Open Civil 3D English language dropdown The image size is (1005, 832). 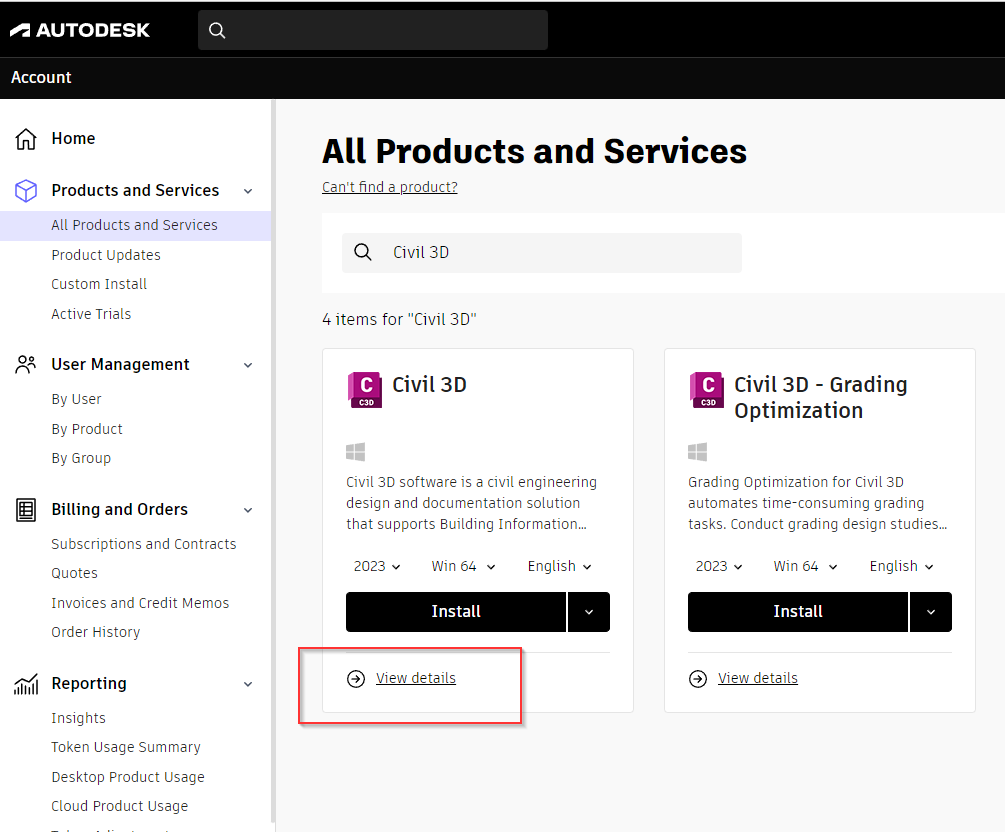pos(559,566)
